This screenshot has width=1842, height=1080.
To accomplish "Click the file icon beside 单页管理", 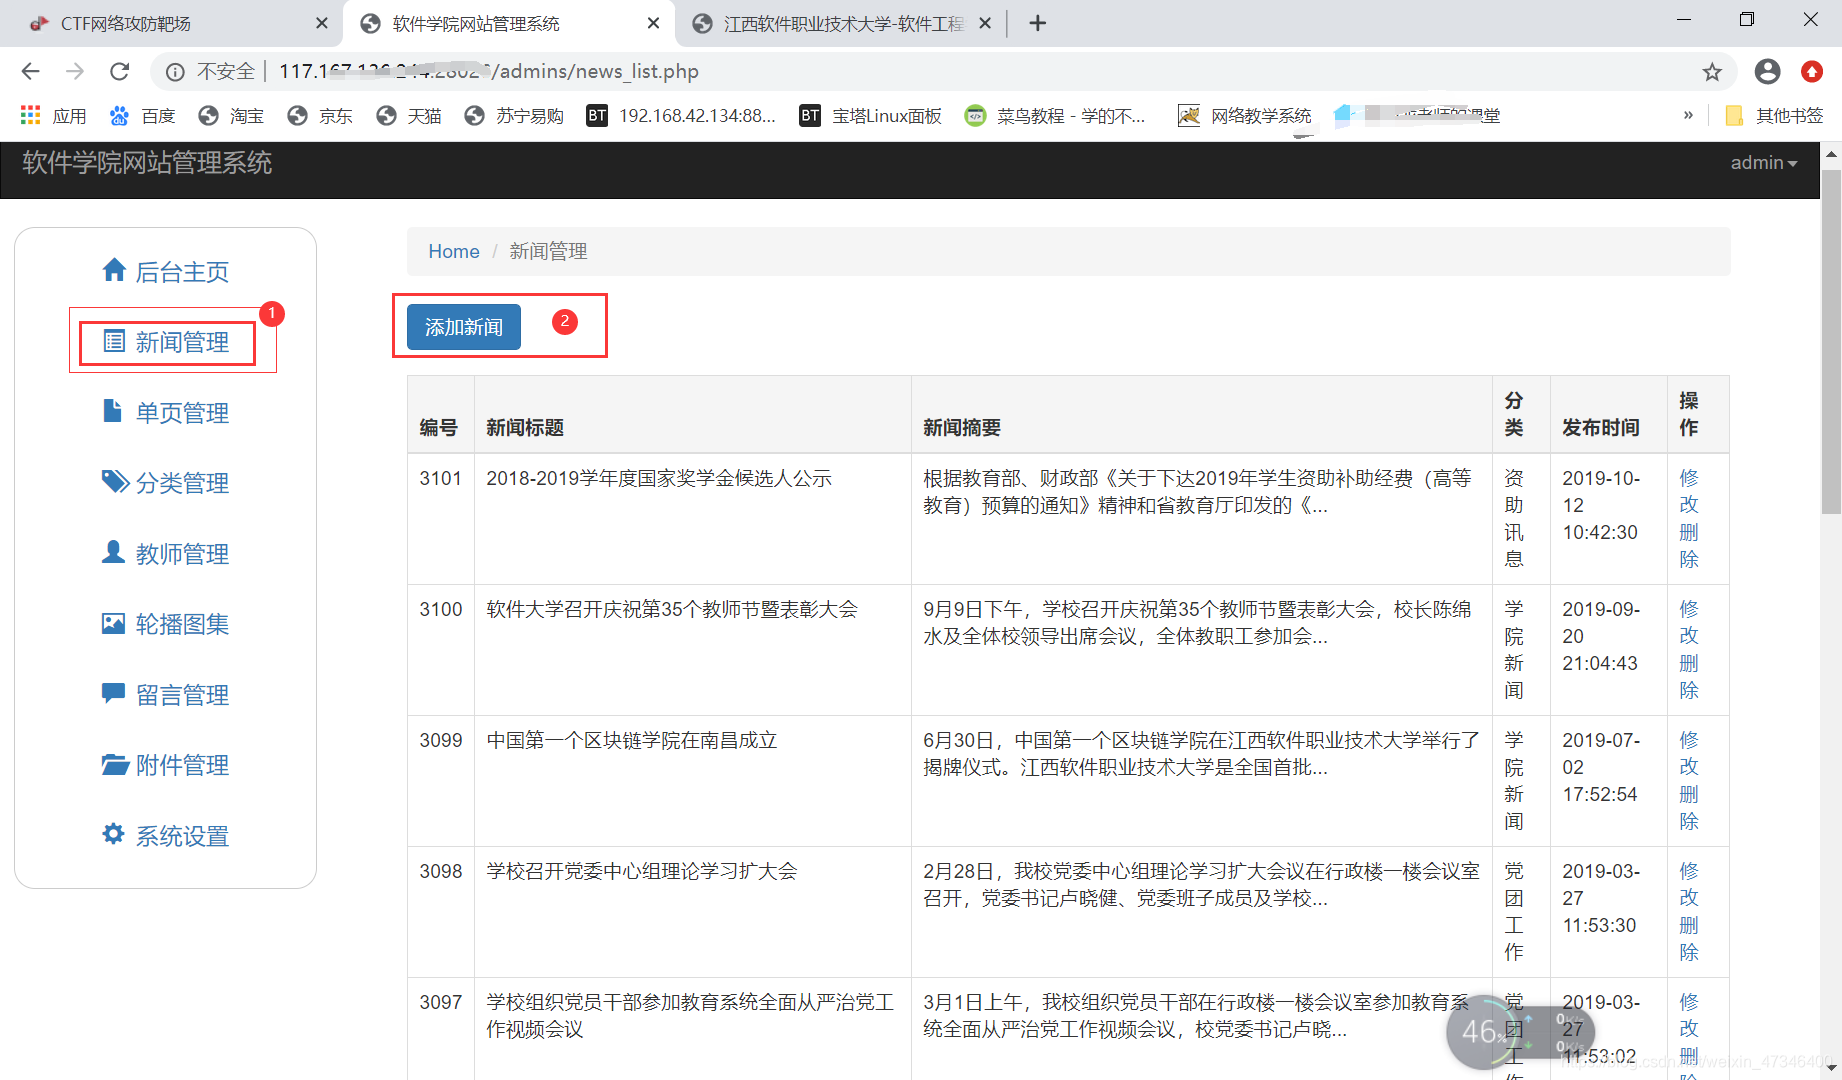I will click(x=113, y=411).
